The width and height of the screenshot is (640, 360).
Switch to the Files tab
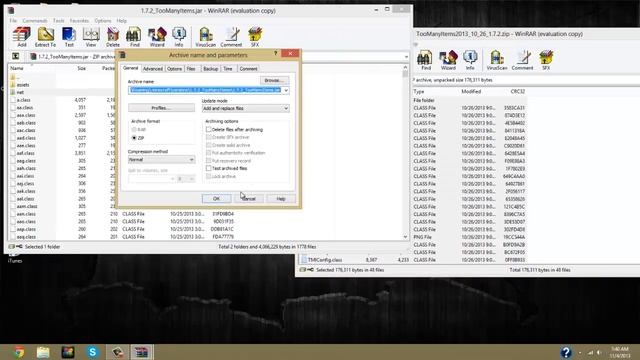[x=191, y=69]
